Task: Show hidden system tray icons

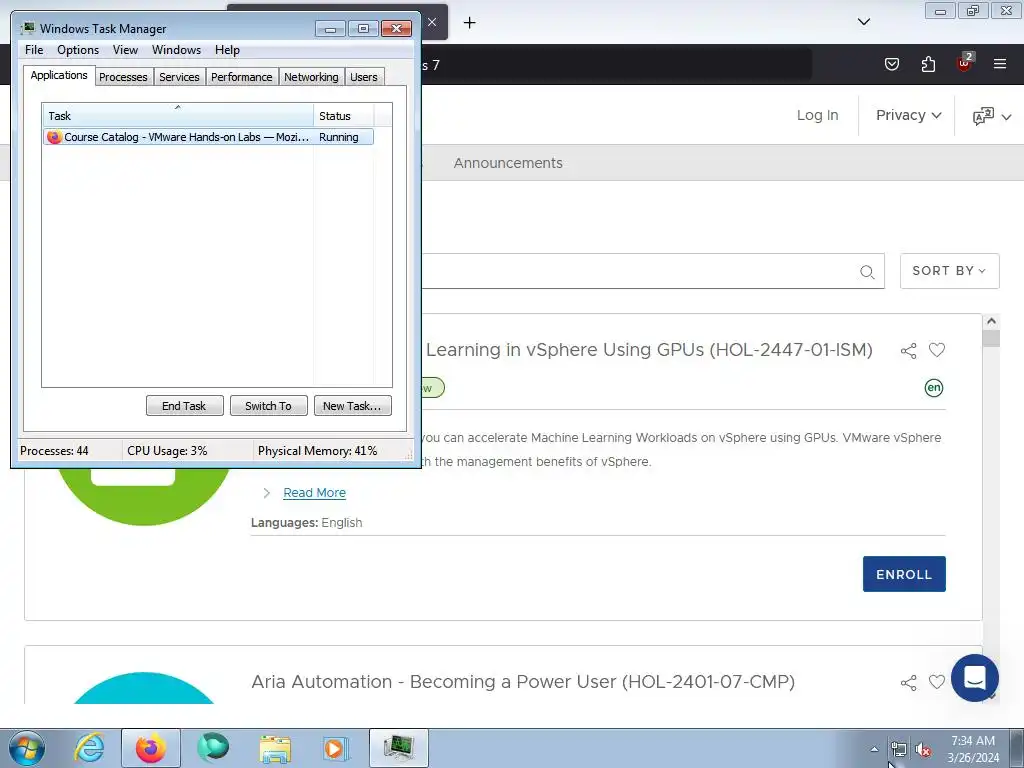Action: [874, 750]
